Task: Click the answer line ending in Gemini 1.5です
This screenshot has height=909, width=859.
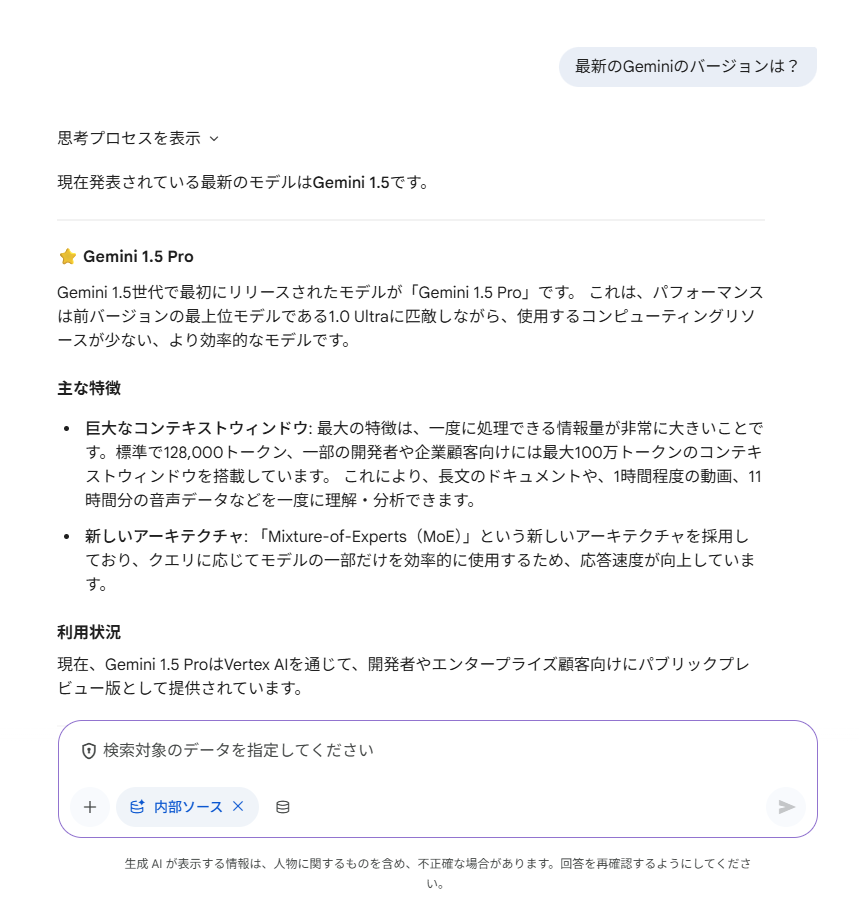Action: [243, 183]
